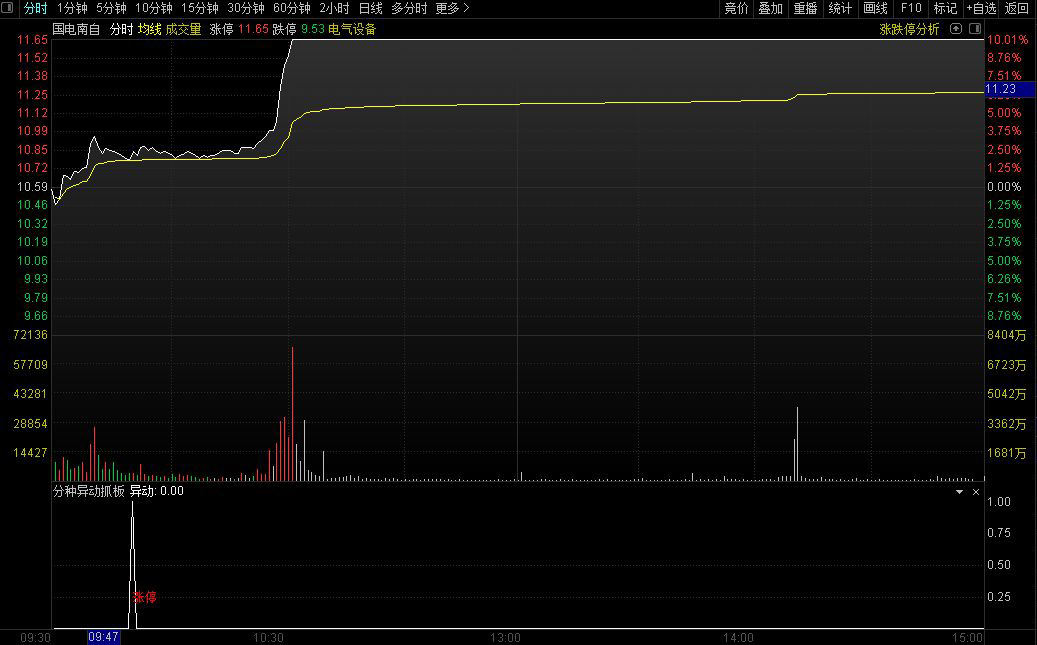Image resolution: width=1037 pixels, height=645 pixels.
Task: Click the 返回 button
Action: (1016, 8)
